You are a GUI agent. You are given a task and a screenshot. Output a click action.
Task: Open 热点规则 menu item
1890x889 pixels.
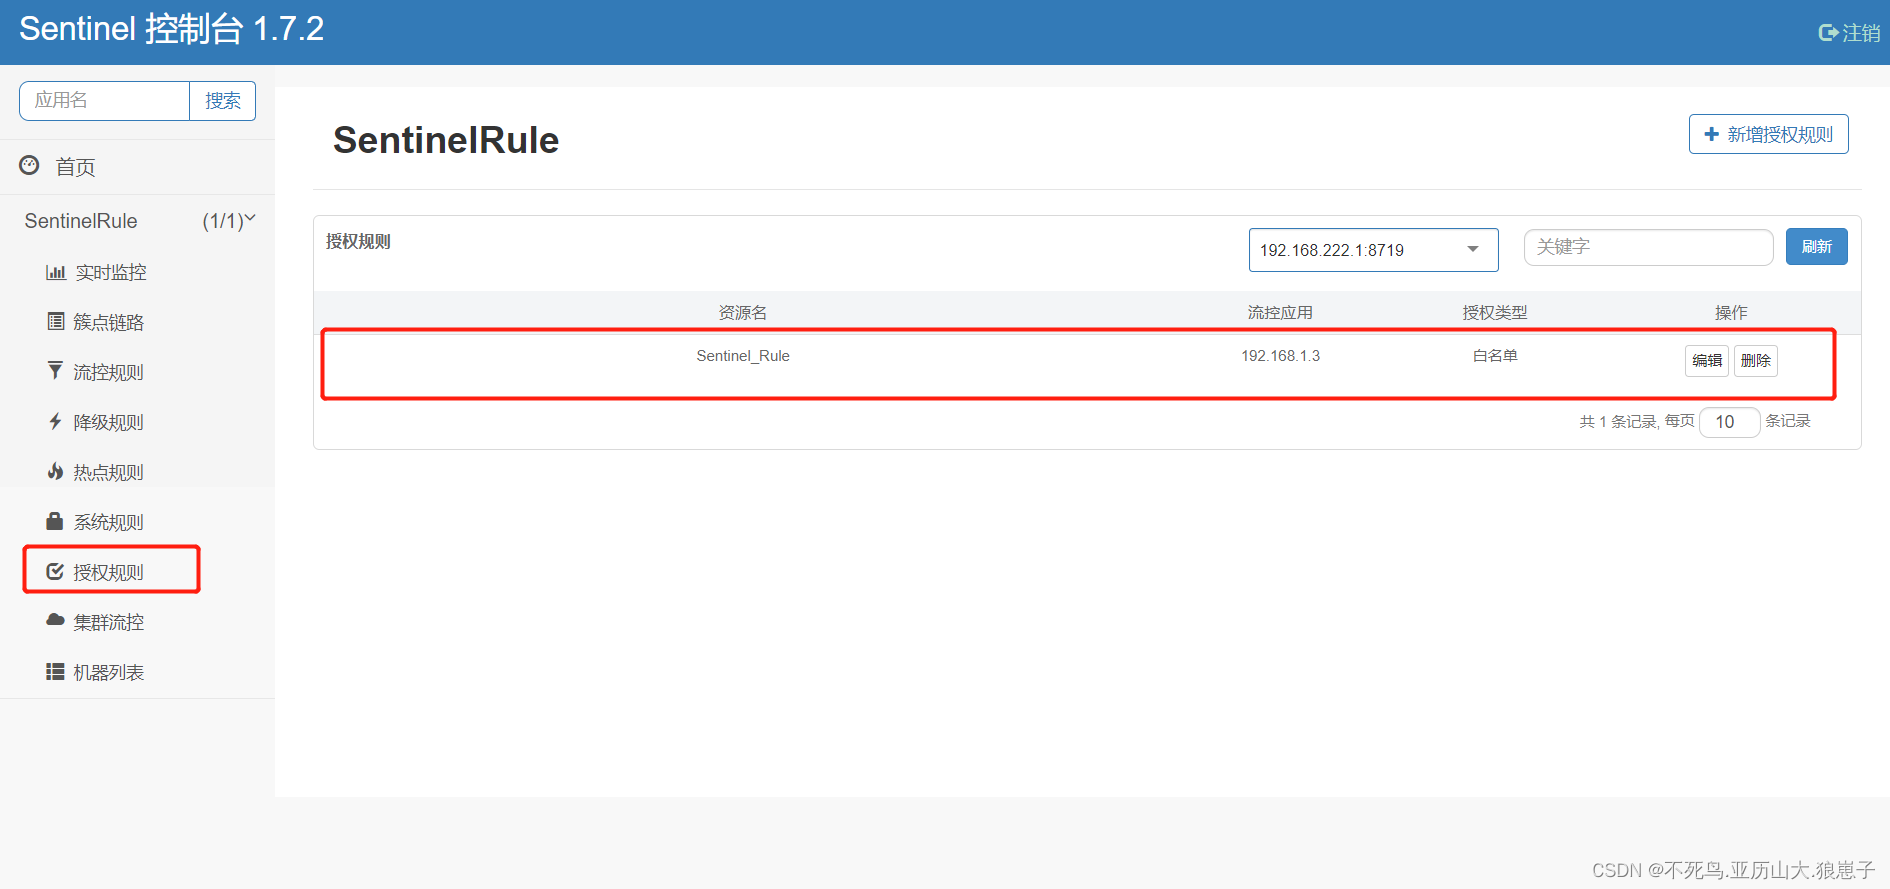click(109, 472)
